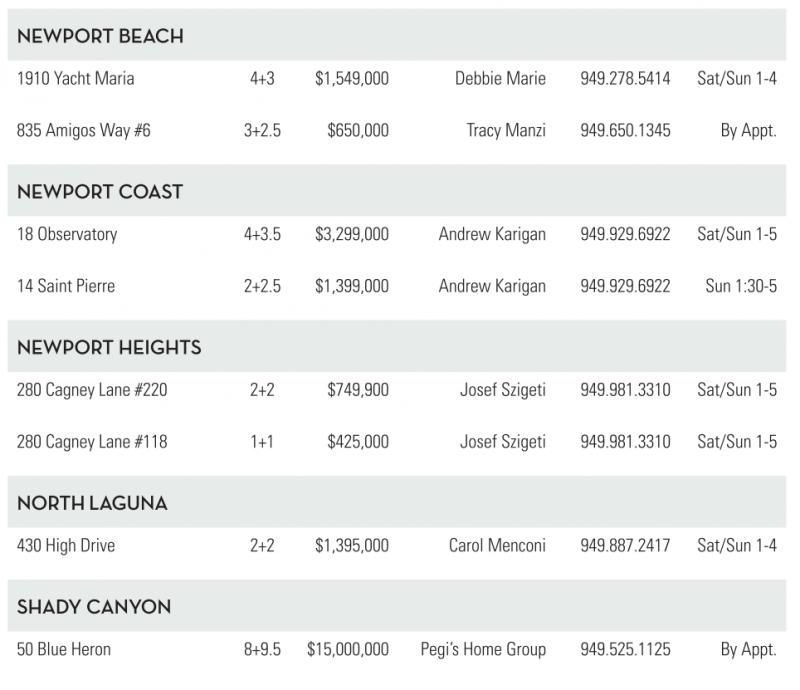This screenshot has height=690, width=800.
Task: Click the Shady Canyon section header
Action: click(94, 607)
